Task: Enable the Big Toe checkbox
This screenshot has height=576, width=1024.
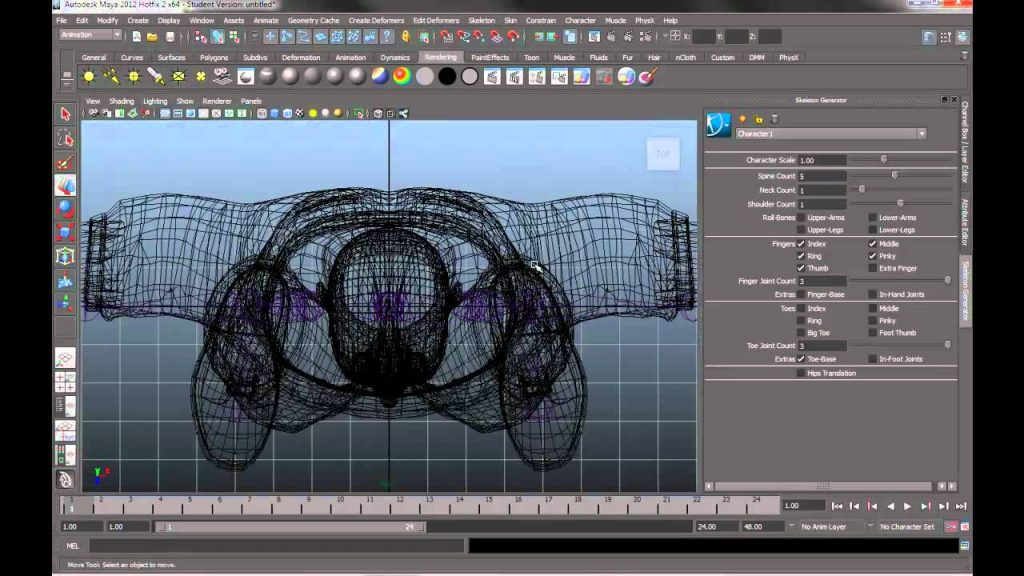Action: [801, 333]
